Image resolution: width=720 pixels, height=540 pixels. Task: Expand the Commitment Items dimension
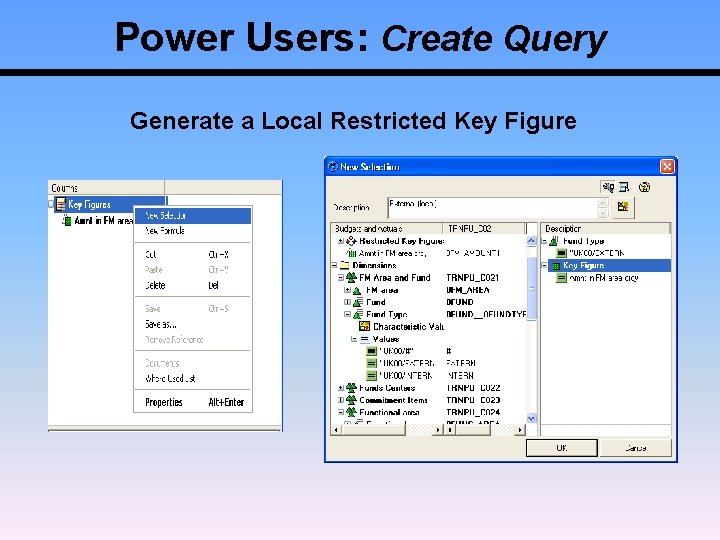click(341, 400)
